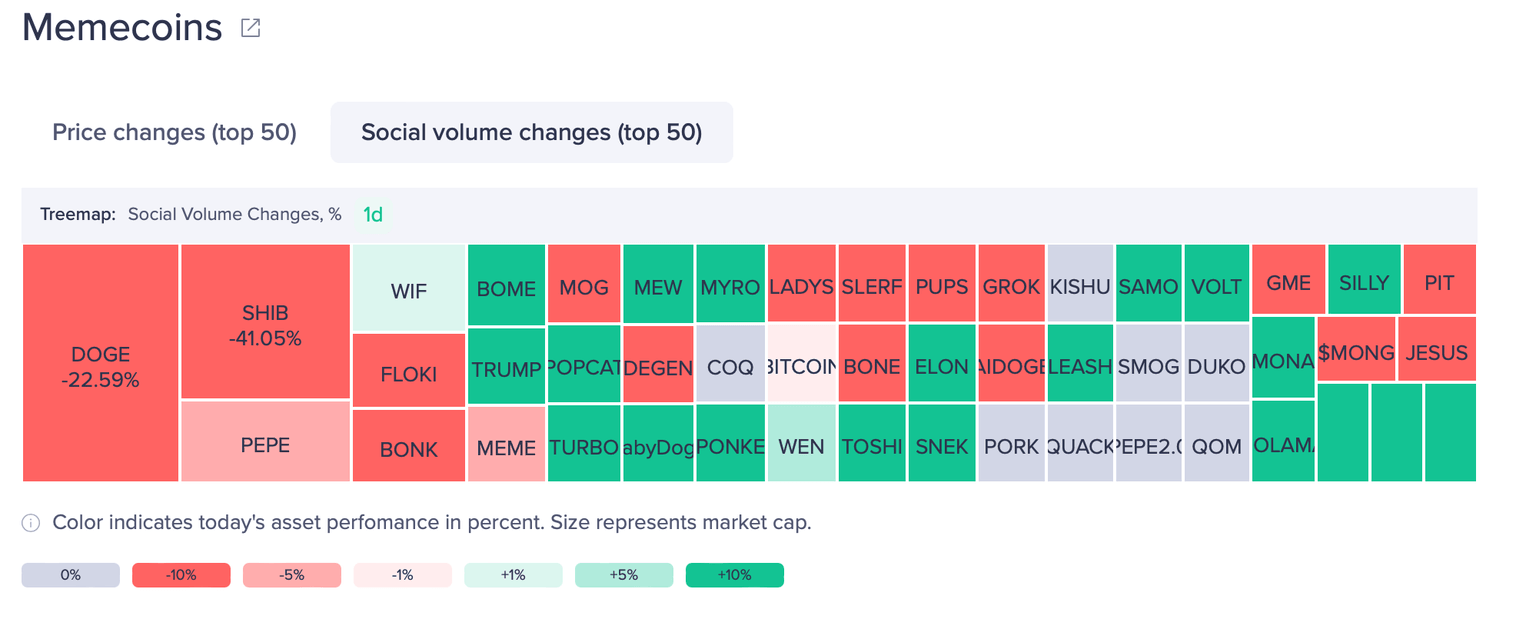
Task: Select the JESUS tile
Action: (x=1437, y=350)
